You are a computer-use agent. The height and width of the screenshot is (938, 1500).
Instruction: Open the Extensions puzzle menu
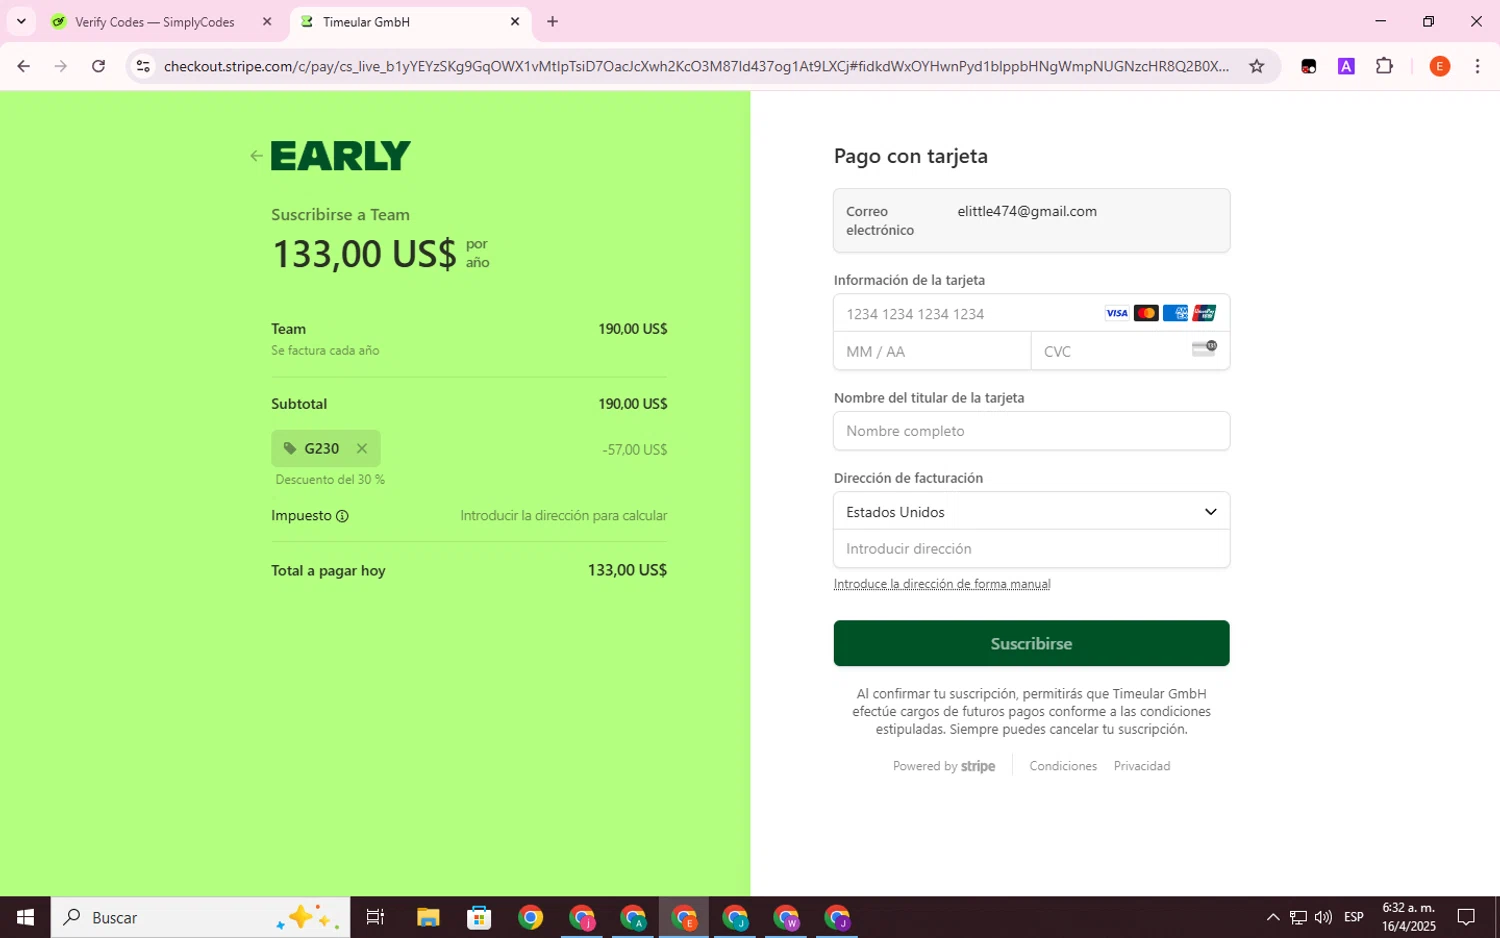click(x=1384, y=66)
